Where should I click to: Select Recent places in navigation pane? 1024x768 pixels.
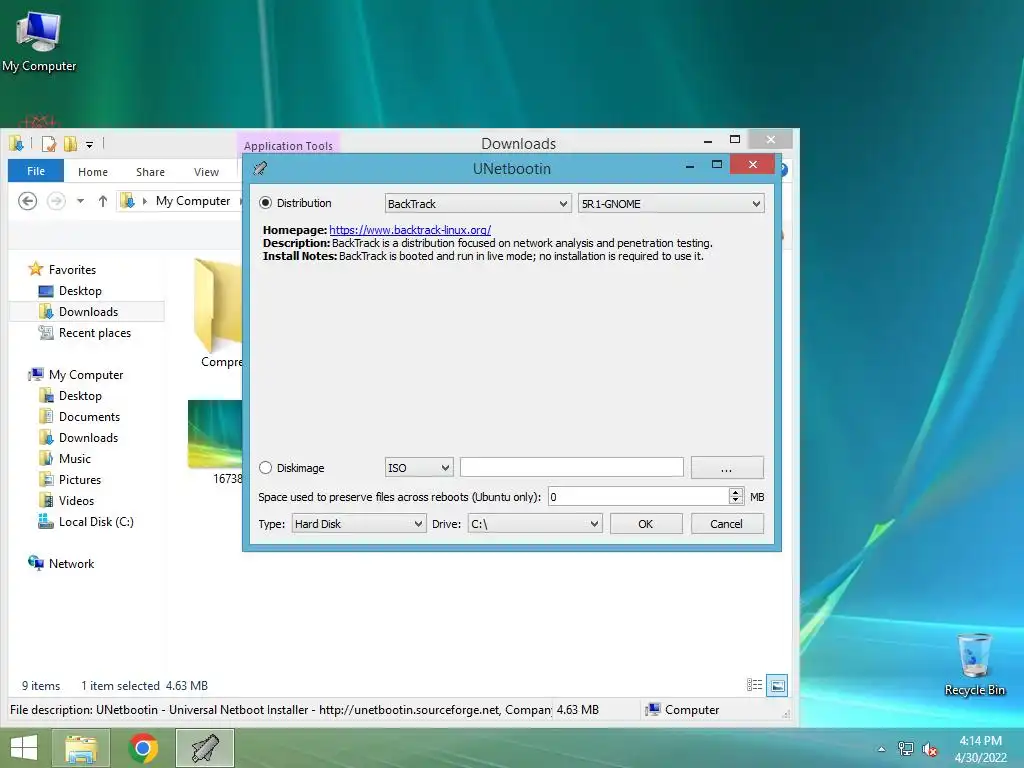pyautogui.click(x=94, y=333)
